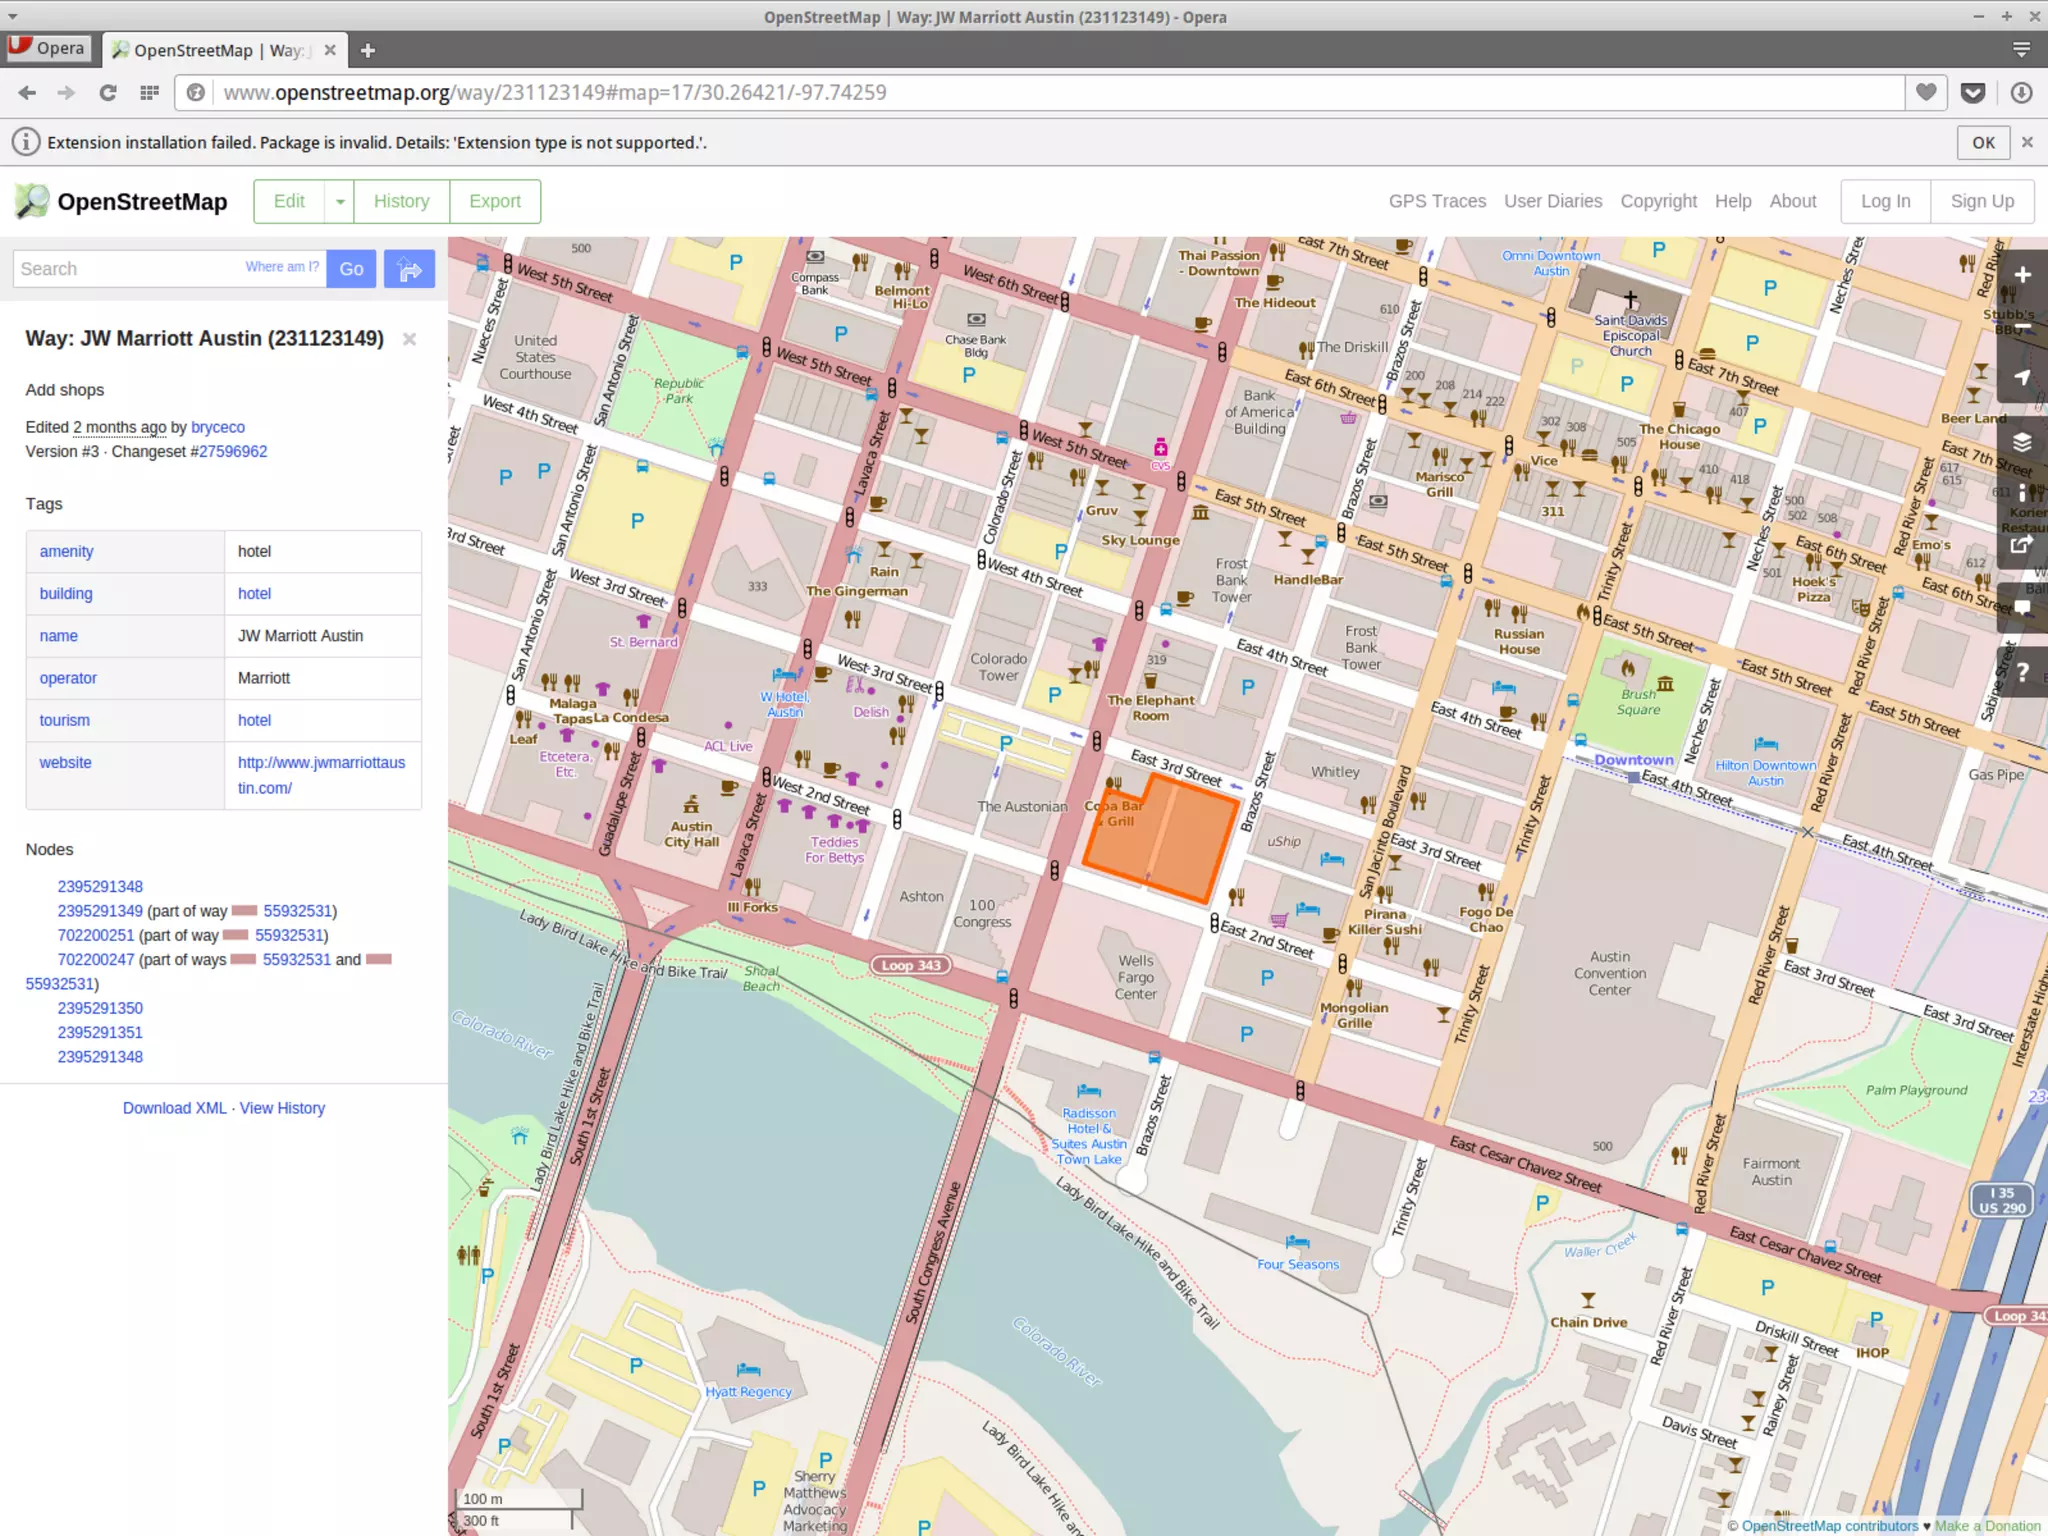Screen dimensions: 2048x1536
Task: Bookmark page with the heart icon
Action: (1926, 93)
